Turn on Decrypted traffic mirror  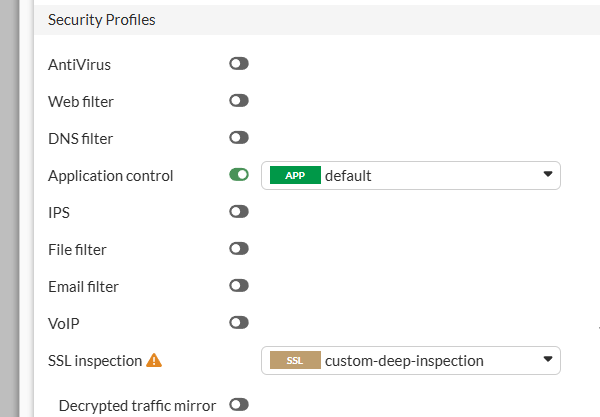click(x=238, y=405)
